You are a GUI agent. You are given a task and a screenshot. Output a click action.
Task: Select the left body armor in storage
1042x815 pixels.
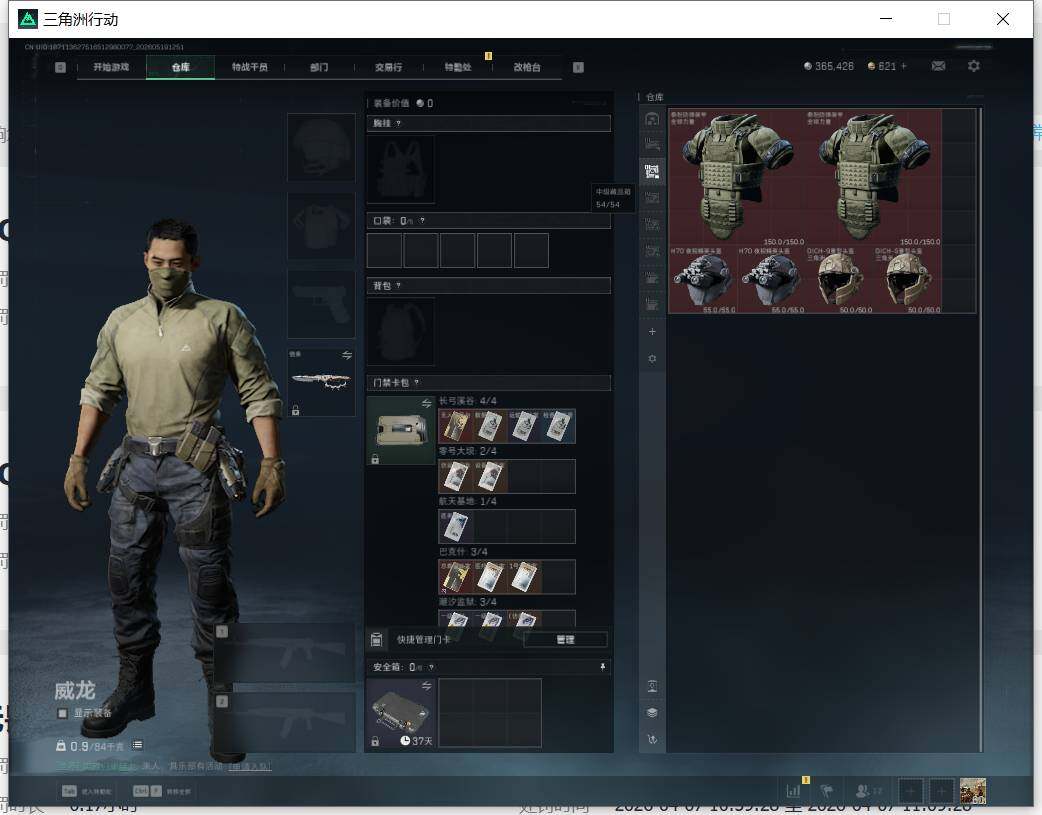point(737,177)
